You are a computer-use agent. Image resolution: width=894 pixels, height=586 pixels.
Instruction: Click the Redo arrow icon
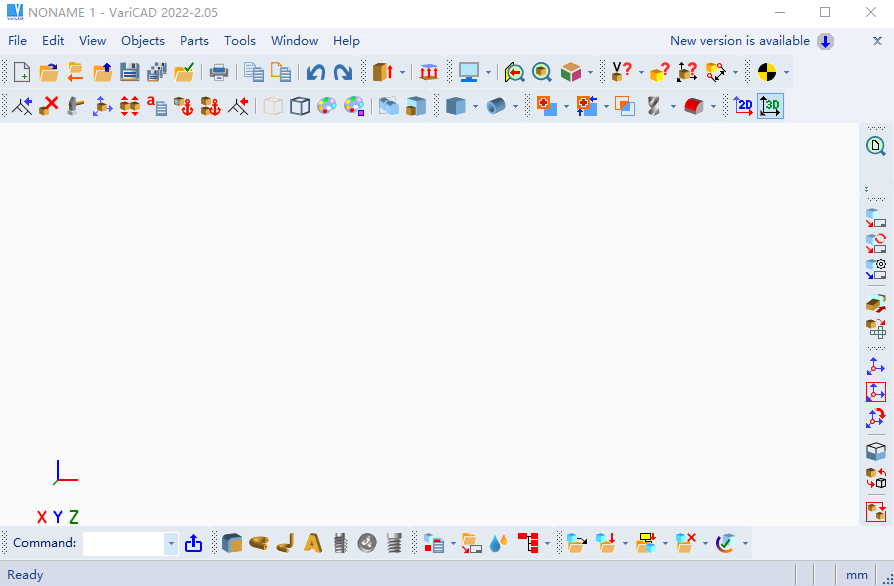coord(343,72)
